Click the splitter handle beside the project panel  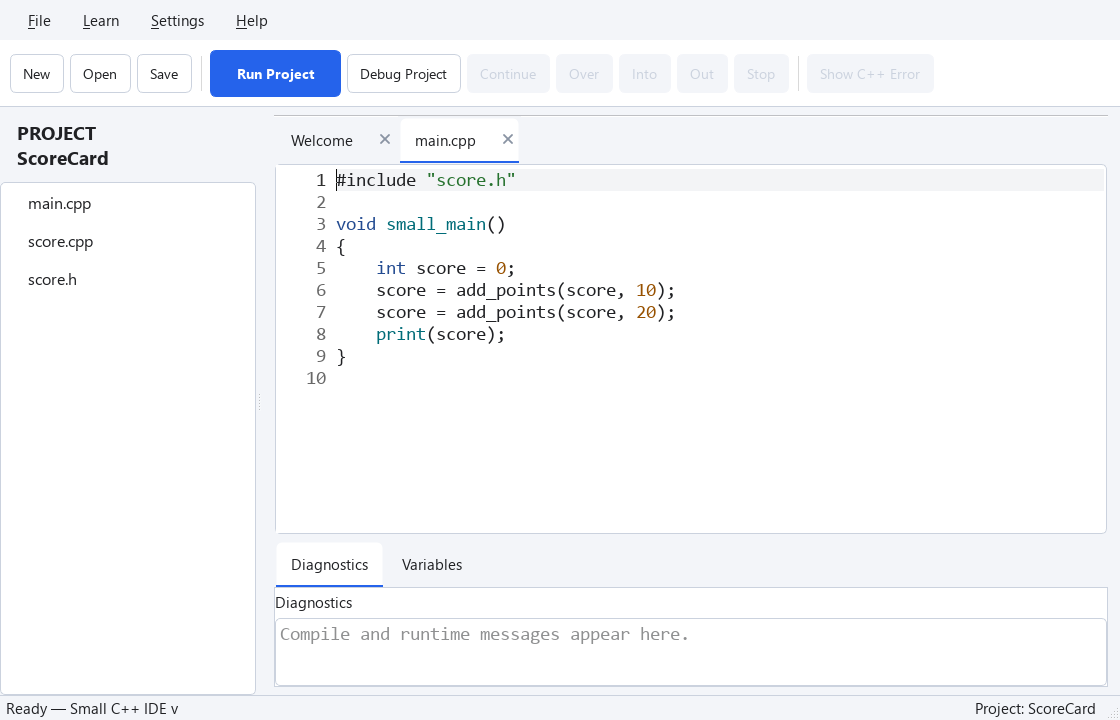[x=259, y=402]
